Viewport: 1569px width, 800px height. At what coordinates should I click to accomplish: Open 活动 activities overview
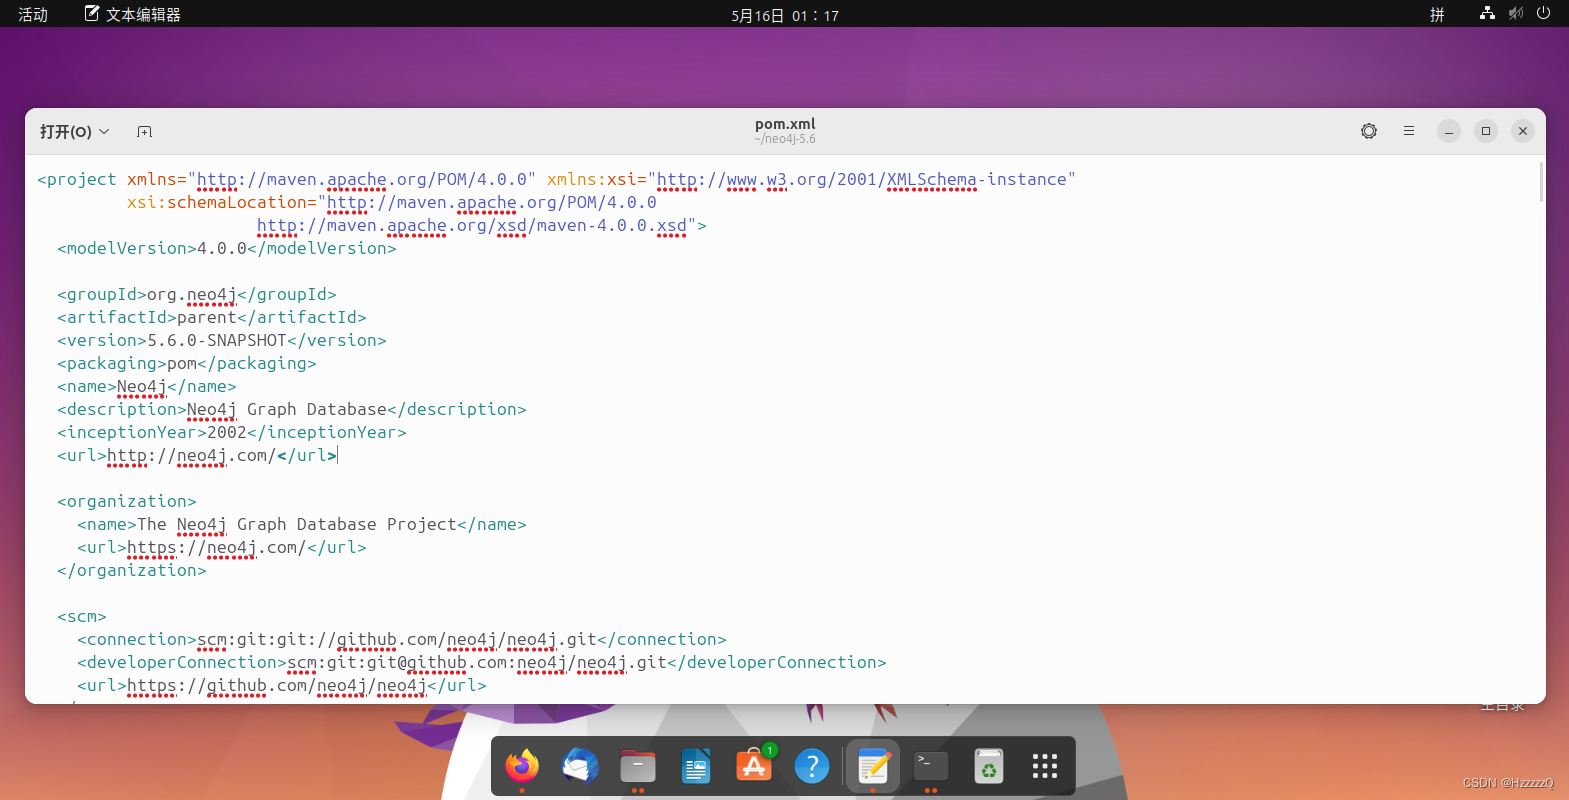tap(33, 14)
